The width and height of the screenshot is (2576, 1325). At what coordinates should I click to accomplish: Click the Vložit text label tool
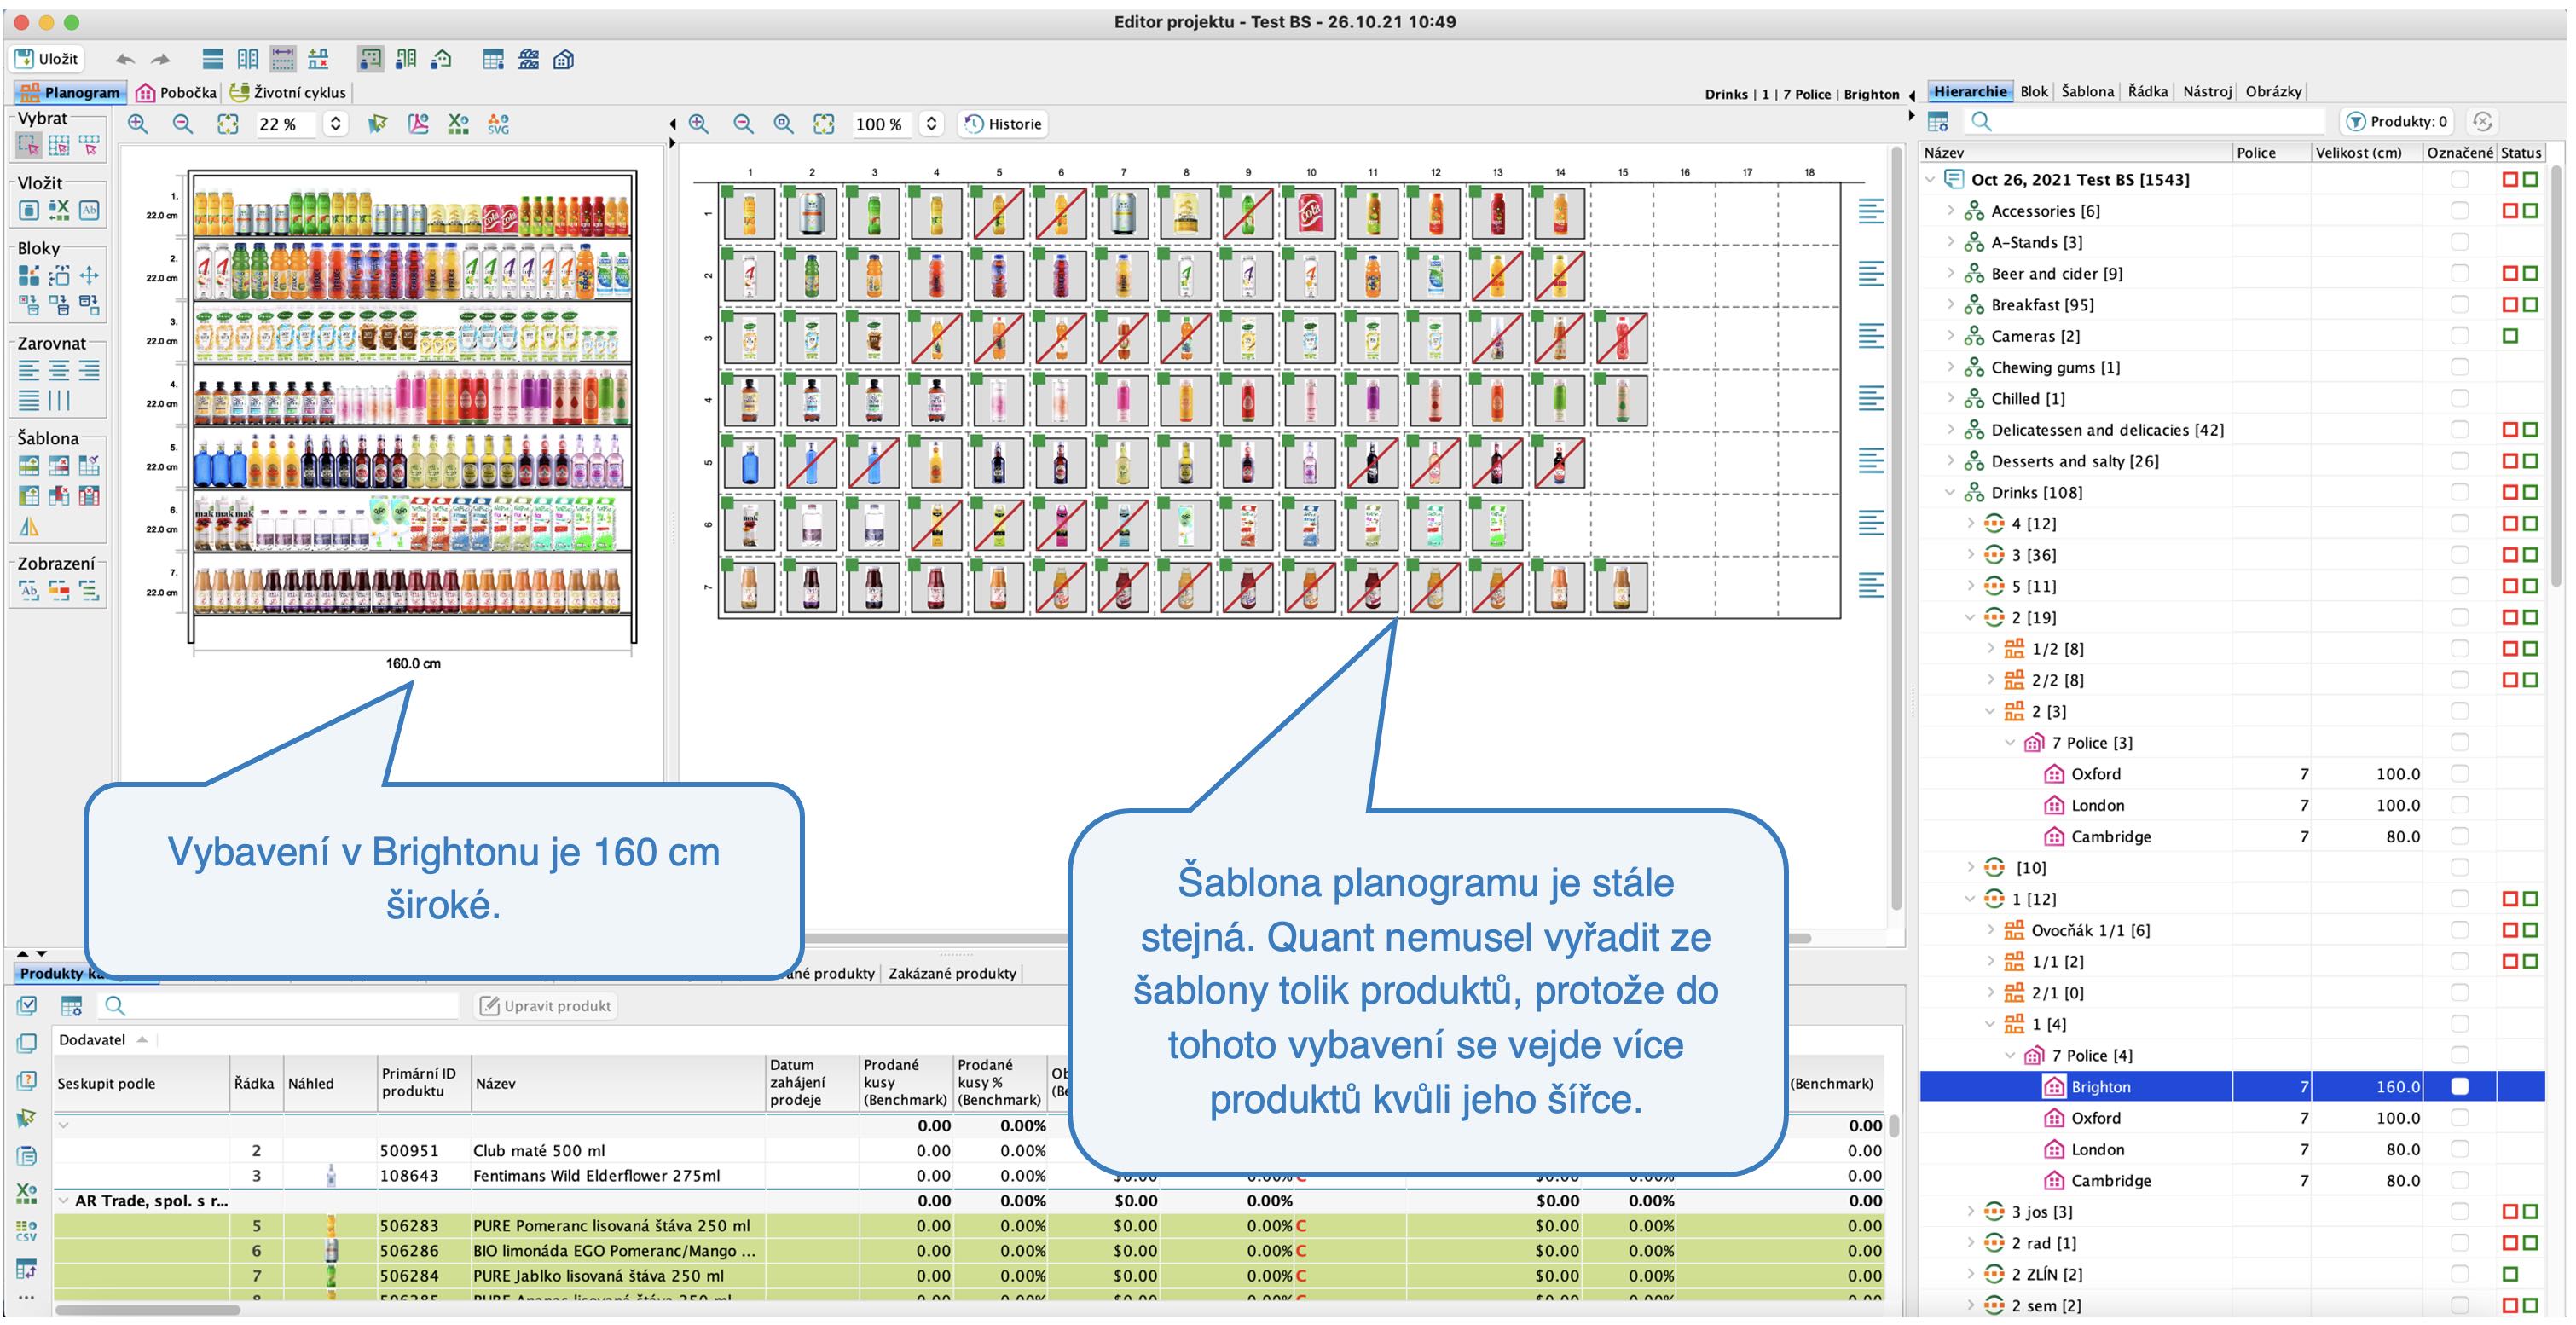[x=89, y=210]
